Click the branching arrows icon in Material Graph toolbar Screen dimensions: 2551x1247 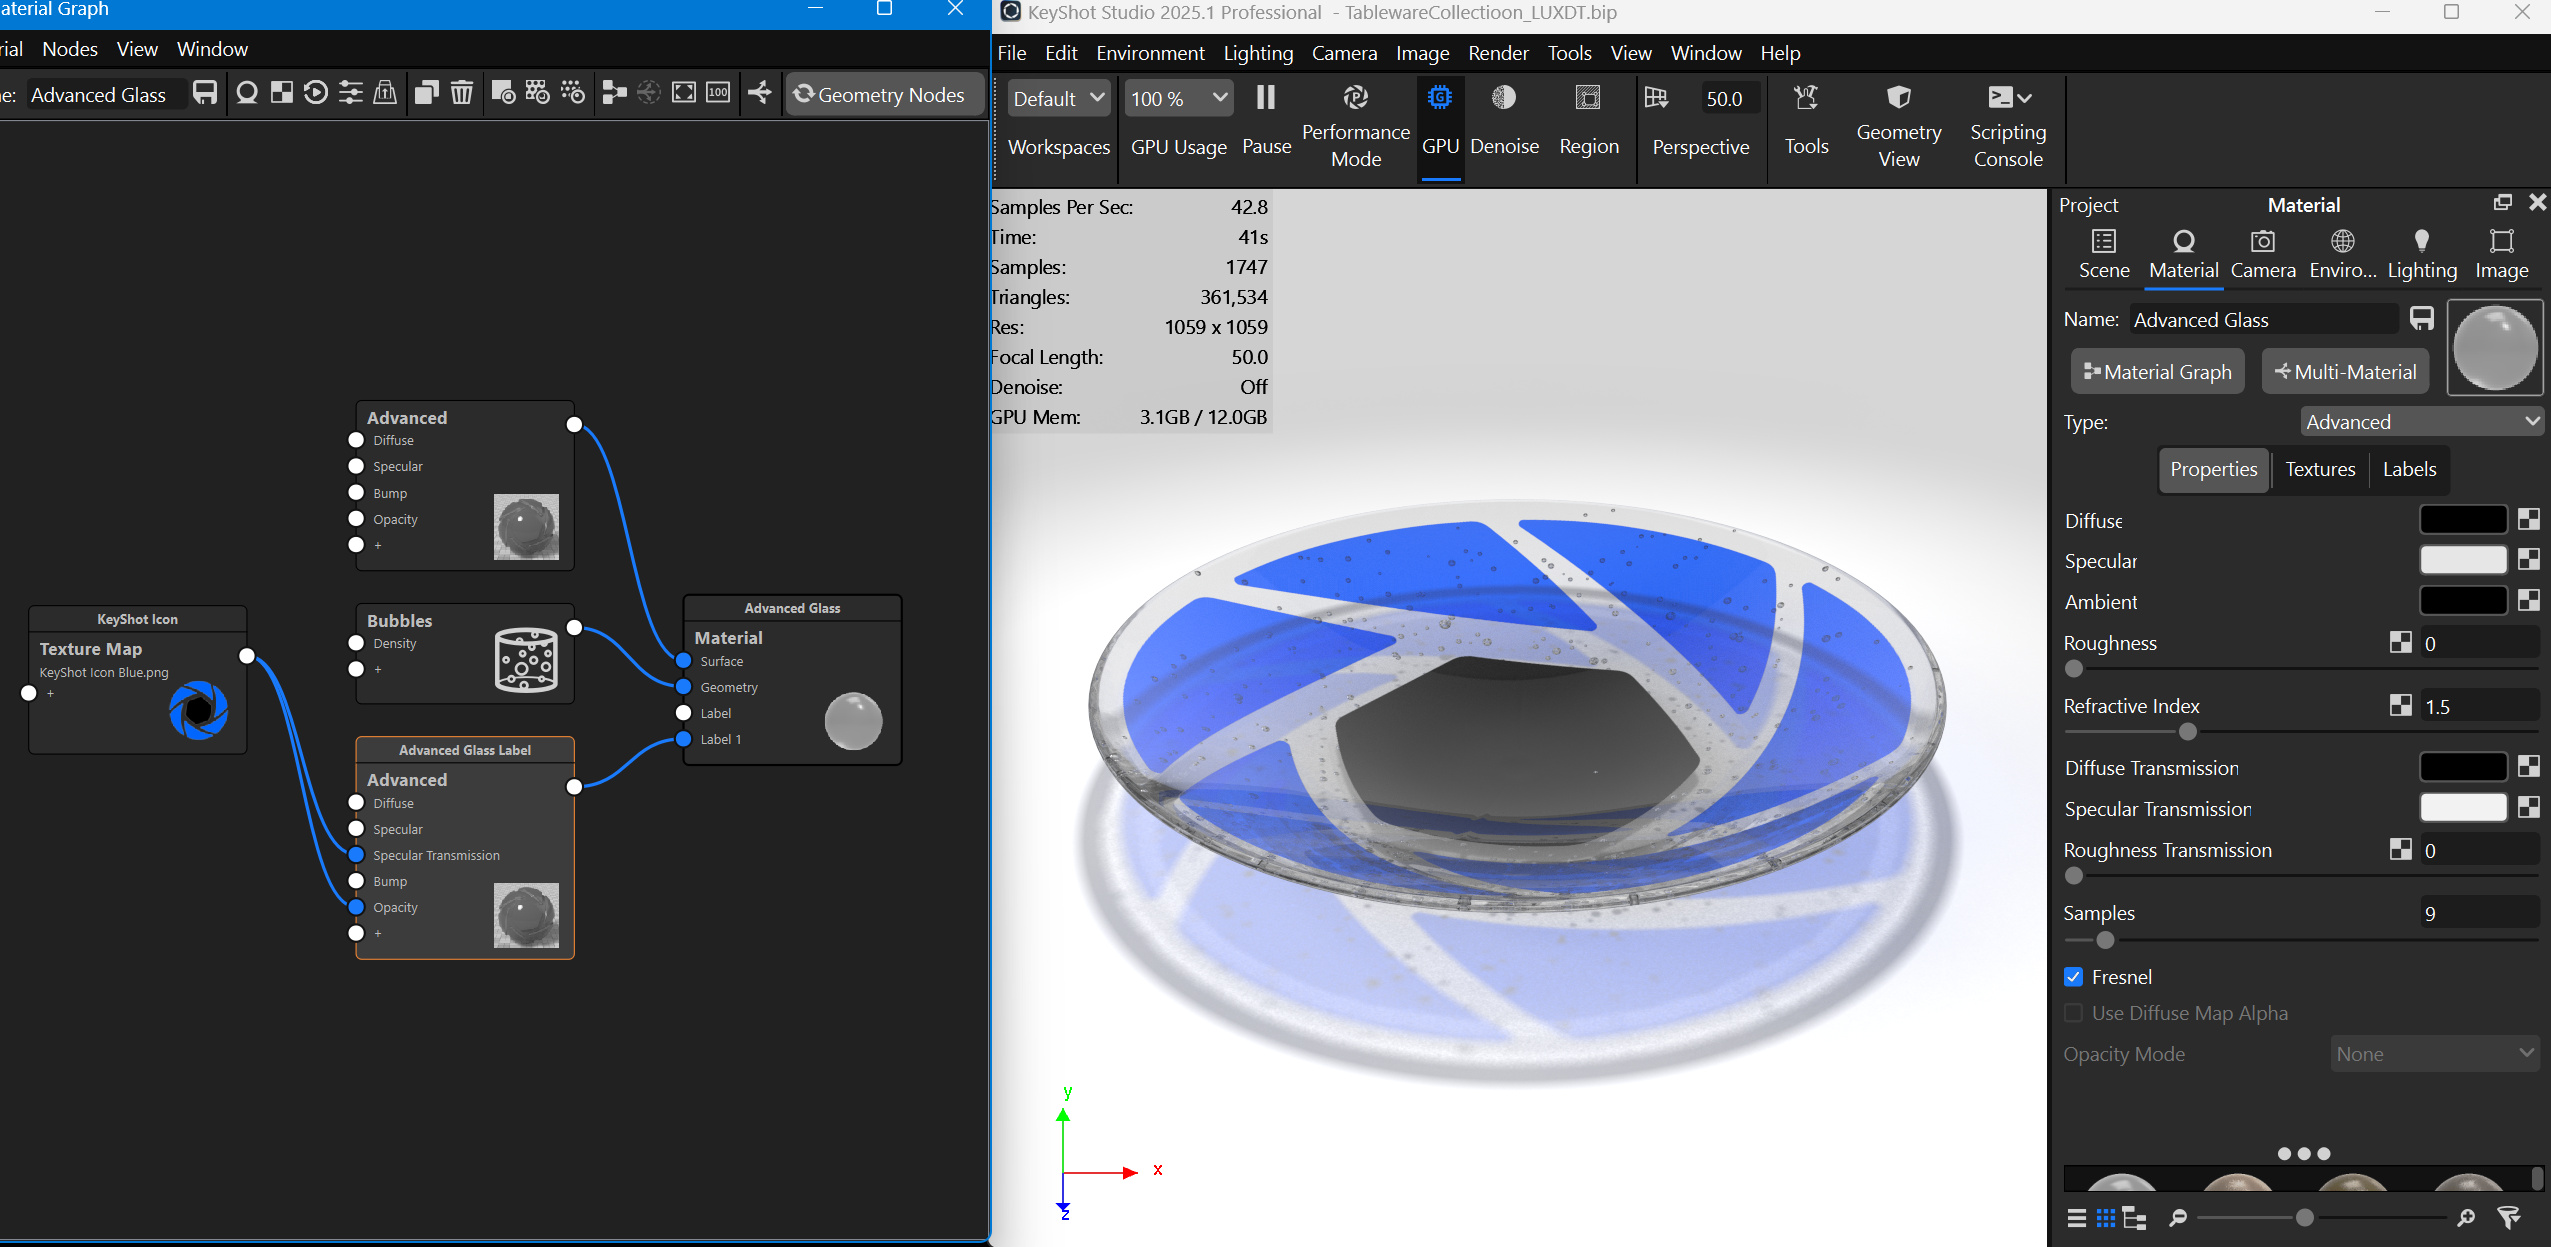760,94
